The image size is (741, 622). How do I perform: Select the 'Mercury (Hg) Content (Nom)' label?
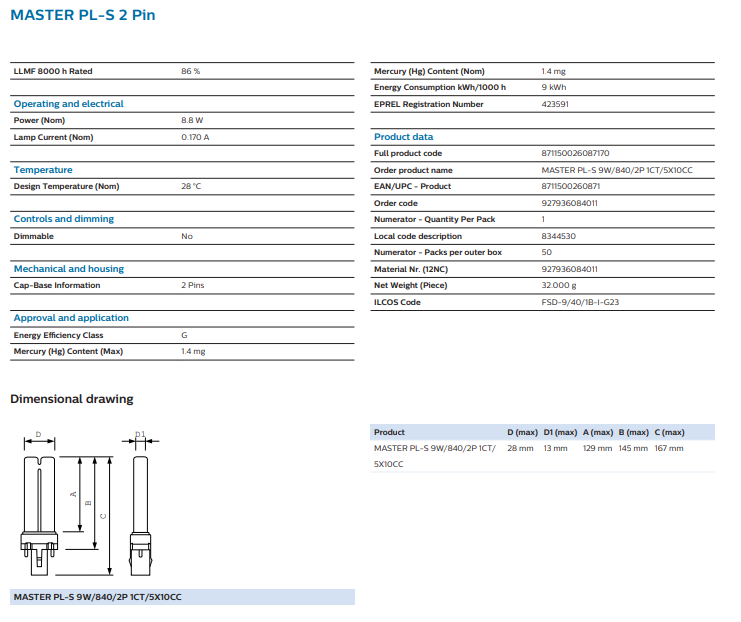[429, 71]
